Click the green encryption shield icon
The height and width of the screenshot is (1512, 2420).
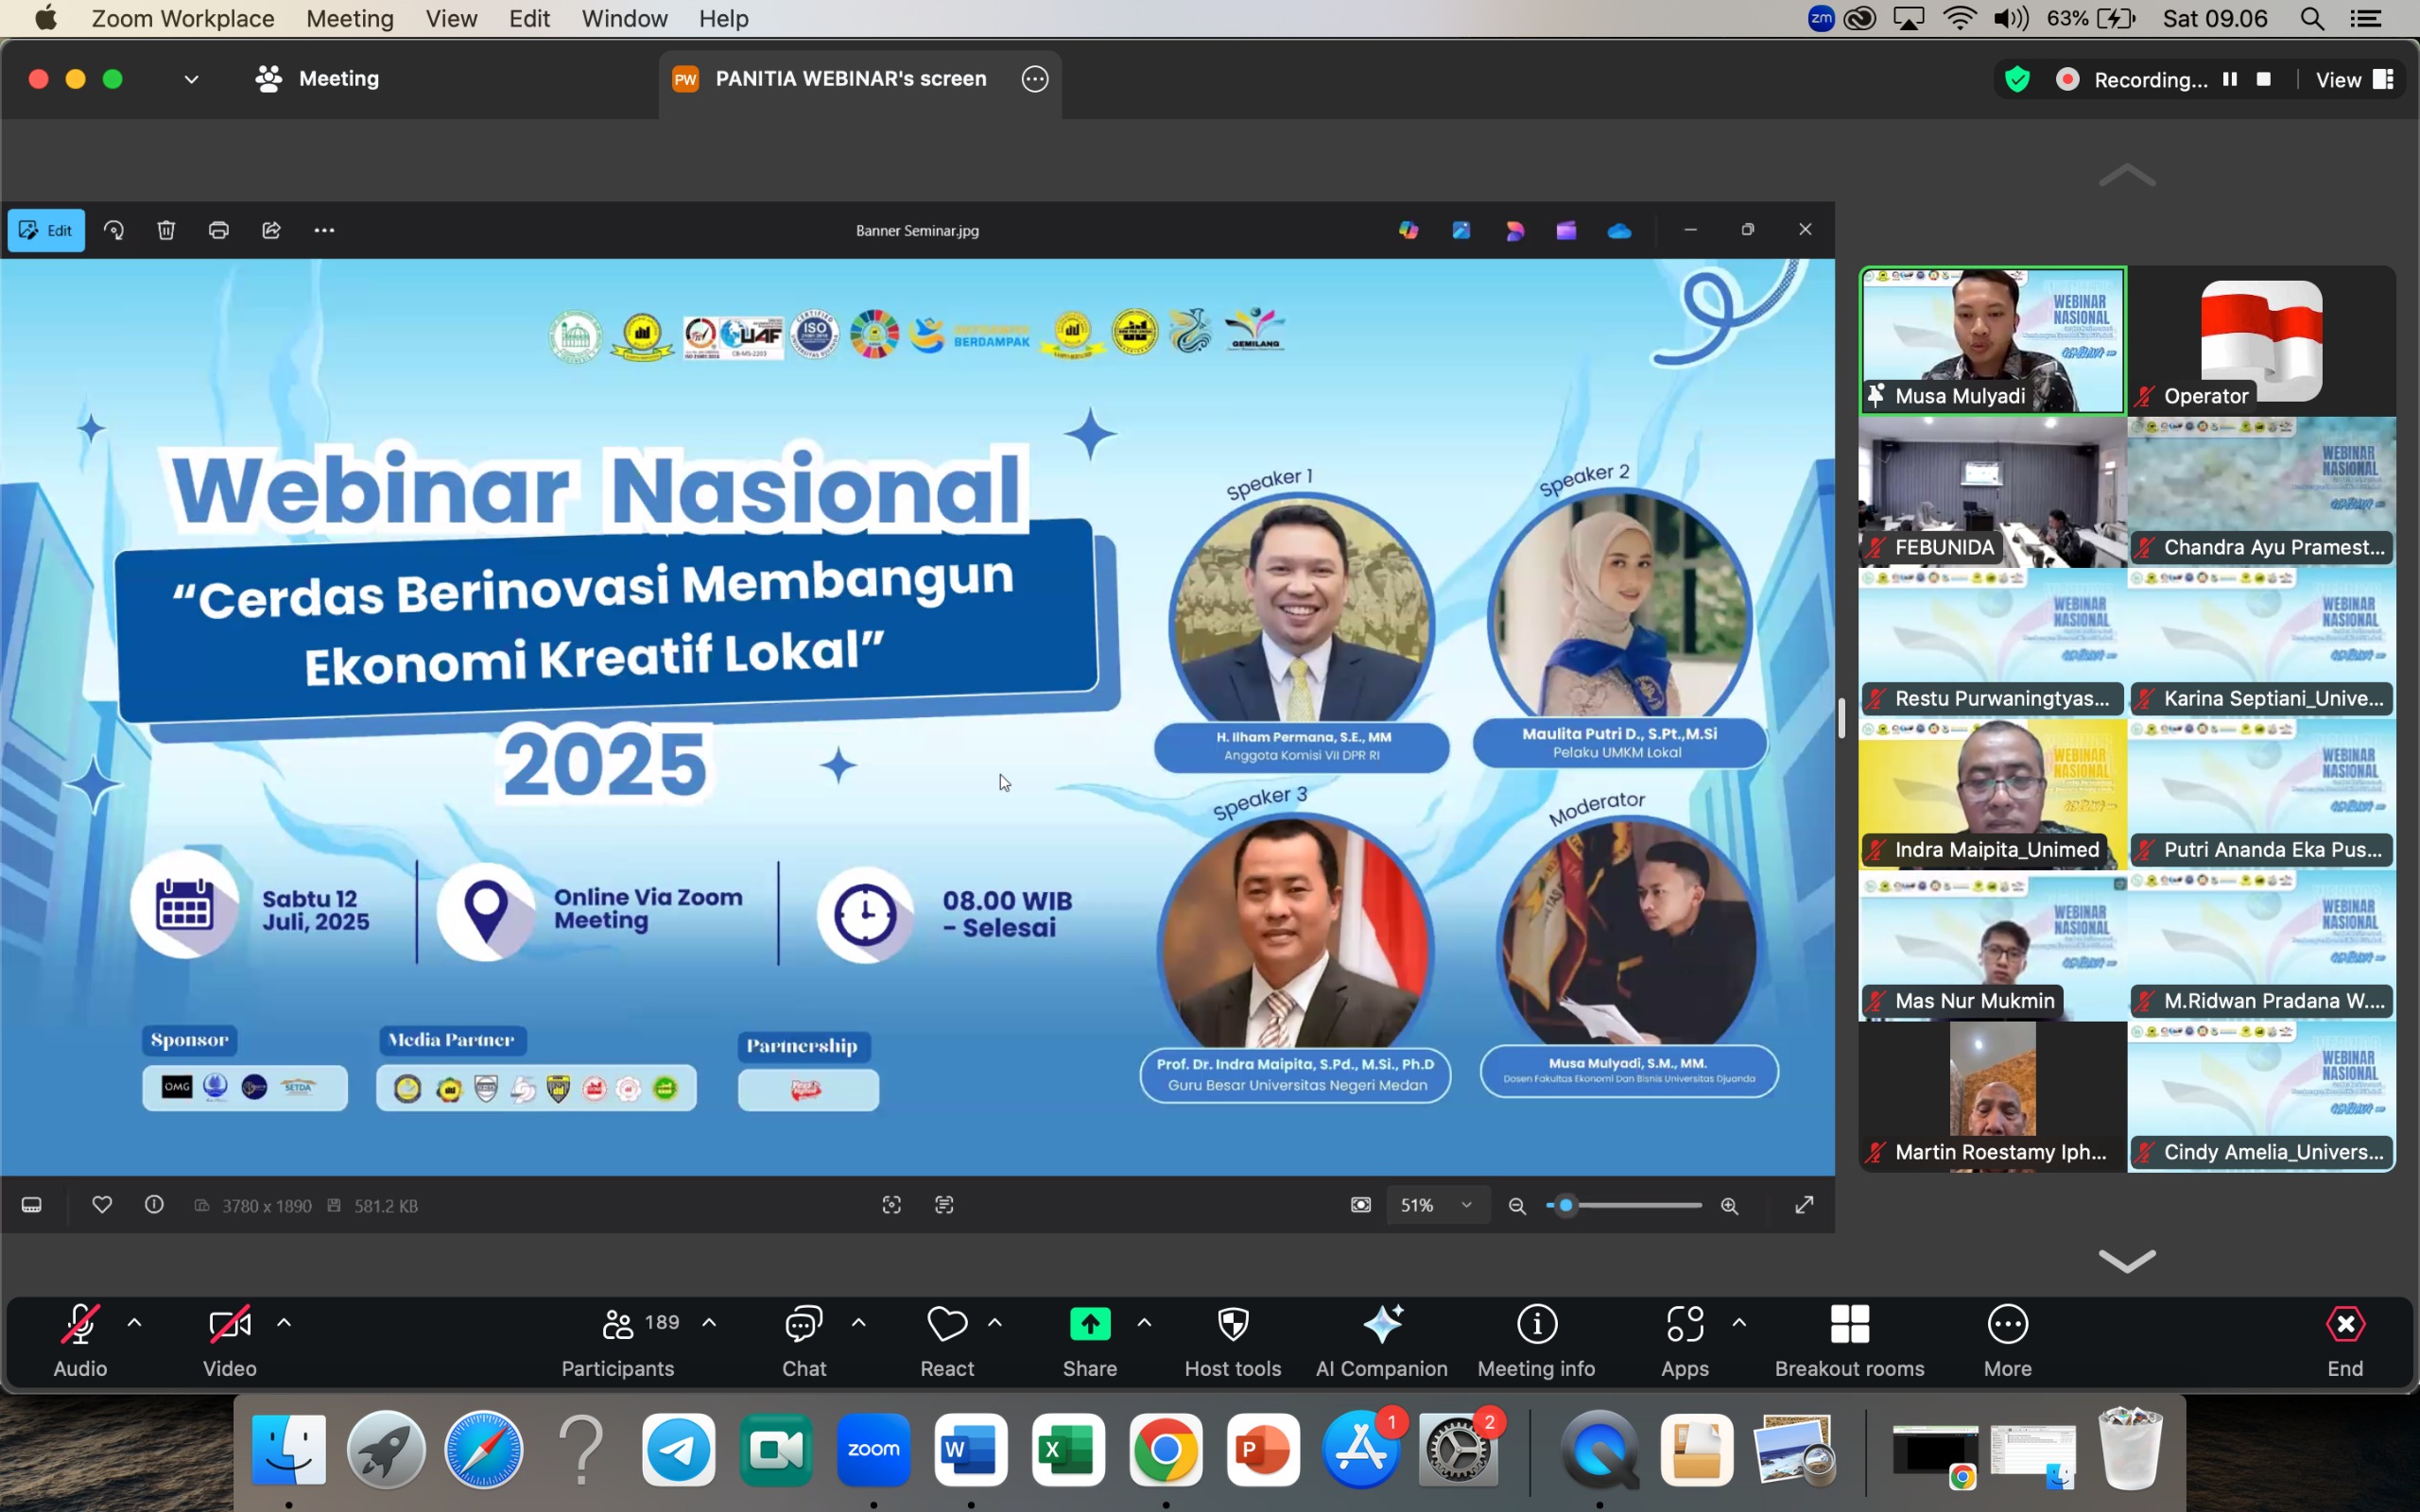tap(2017, 79)
